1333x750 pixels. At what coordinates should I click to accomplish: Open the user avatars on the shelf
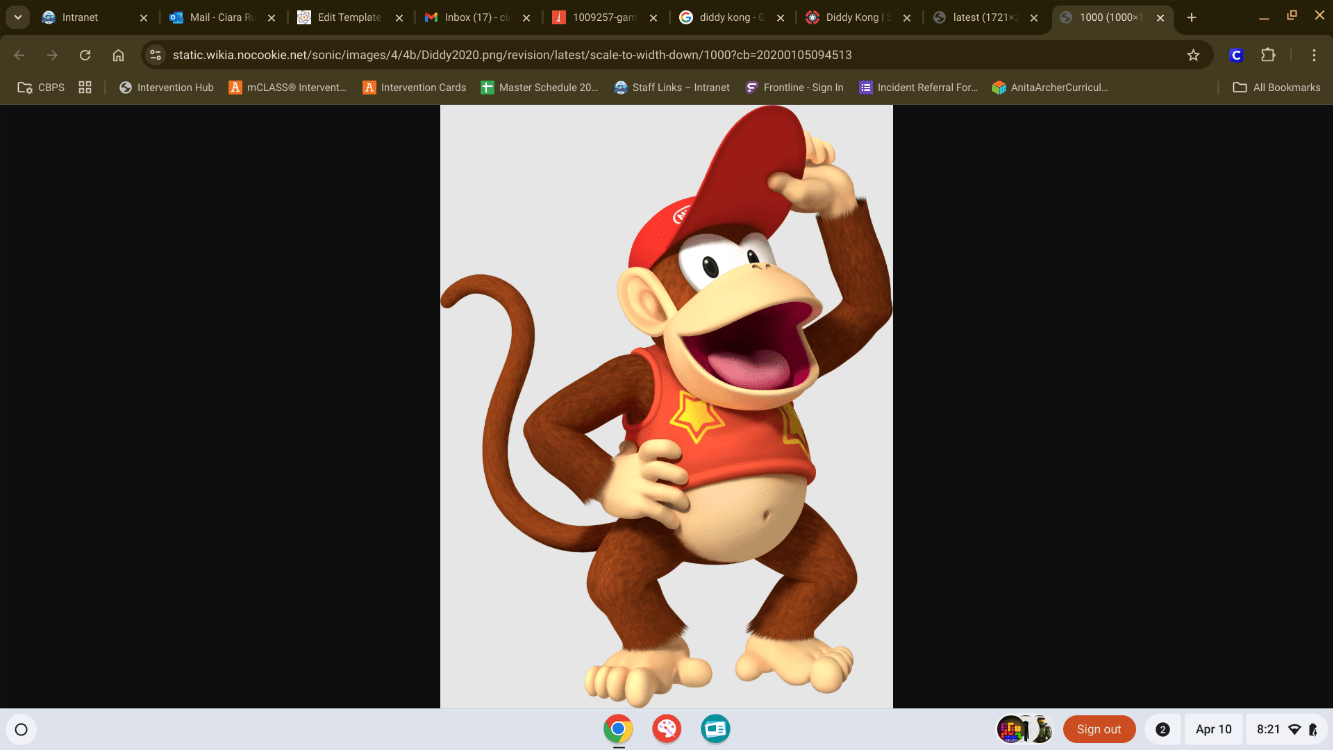1025,729
